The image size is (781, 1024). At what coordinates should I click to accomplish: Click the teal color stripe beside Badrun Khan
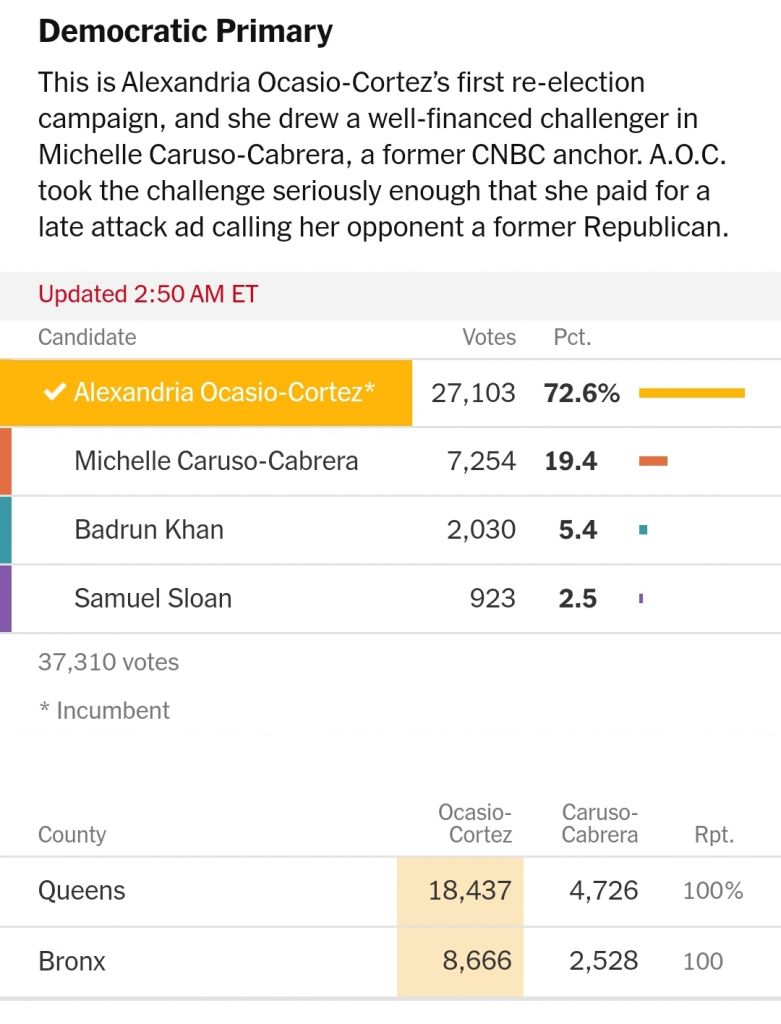tap(6, 530)
